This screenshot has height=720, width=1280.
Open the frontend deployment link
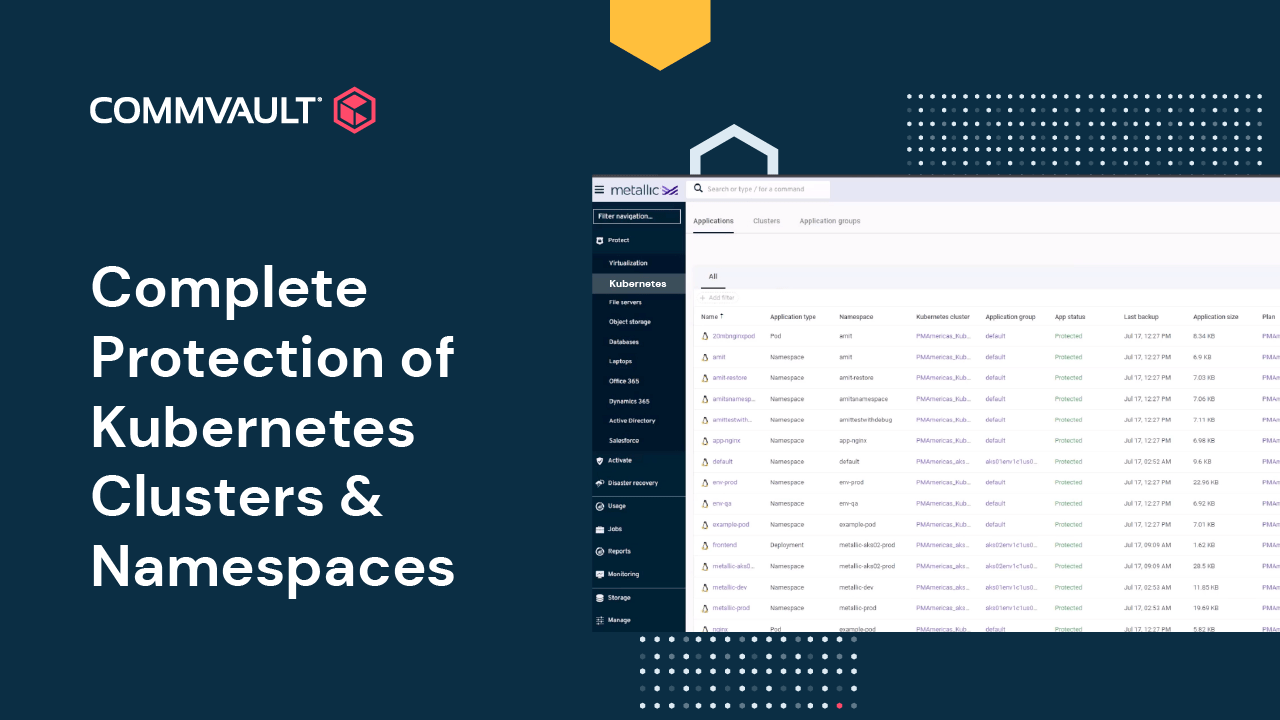tap(725, 545)
